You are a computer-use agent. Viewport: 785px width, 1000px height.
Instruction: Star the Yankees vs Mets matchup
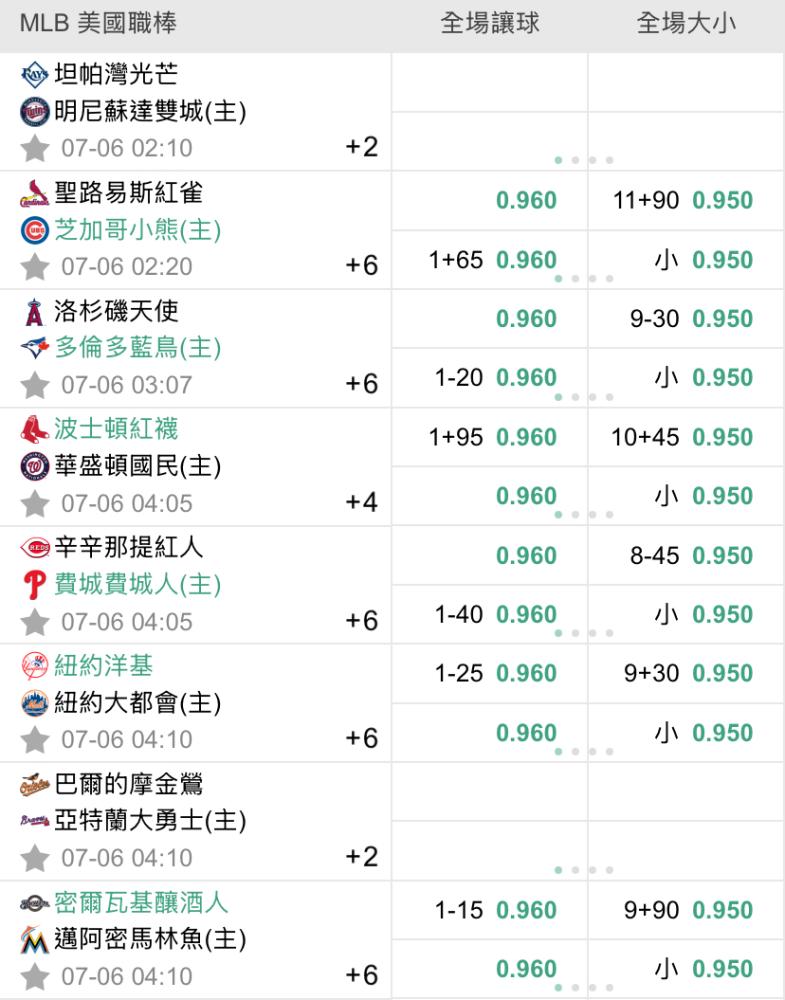35,740
